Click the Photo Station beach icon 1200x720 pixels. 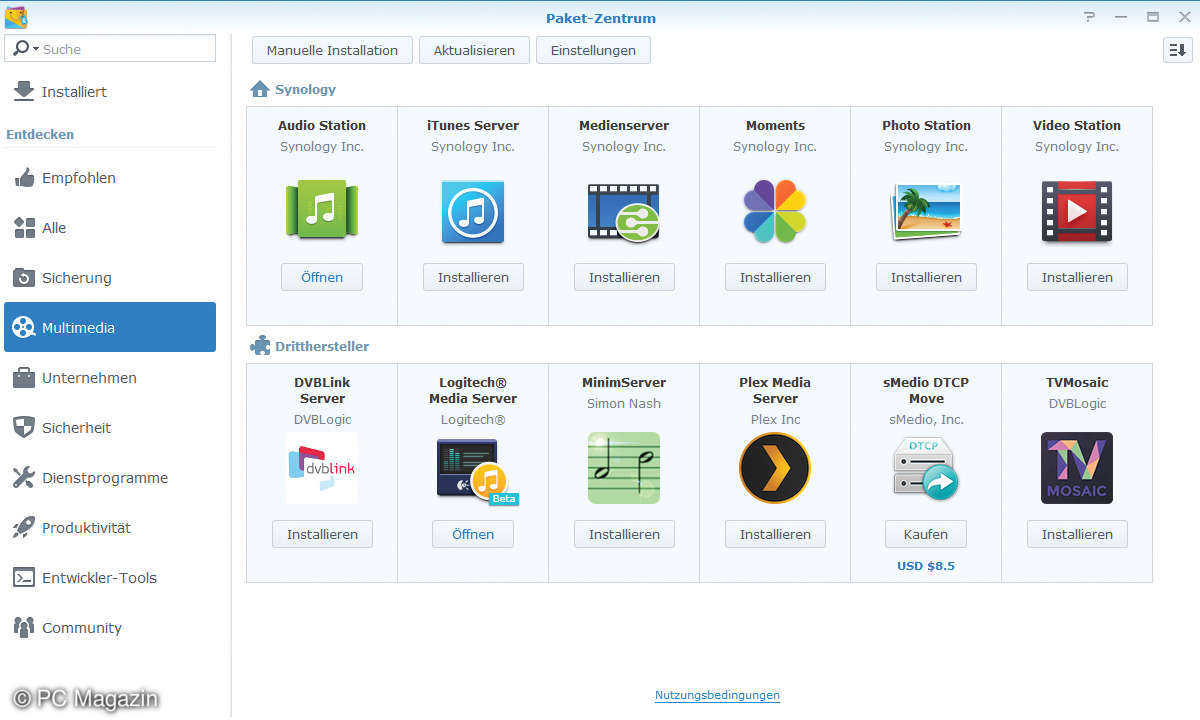point(926,211)
